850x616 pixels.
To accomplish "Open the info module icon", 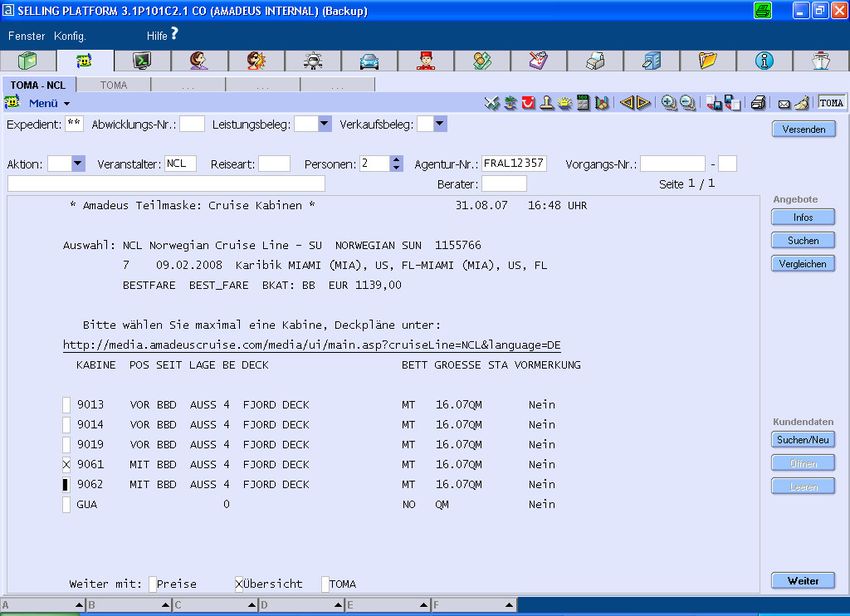I will coord(765,61).
